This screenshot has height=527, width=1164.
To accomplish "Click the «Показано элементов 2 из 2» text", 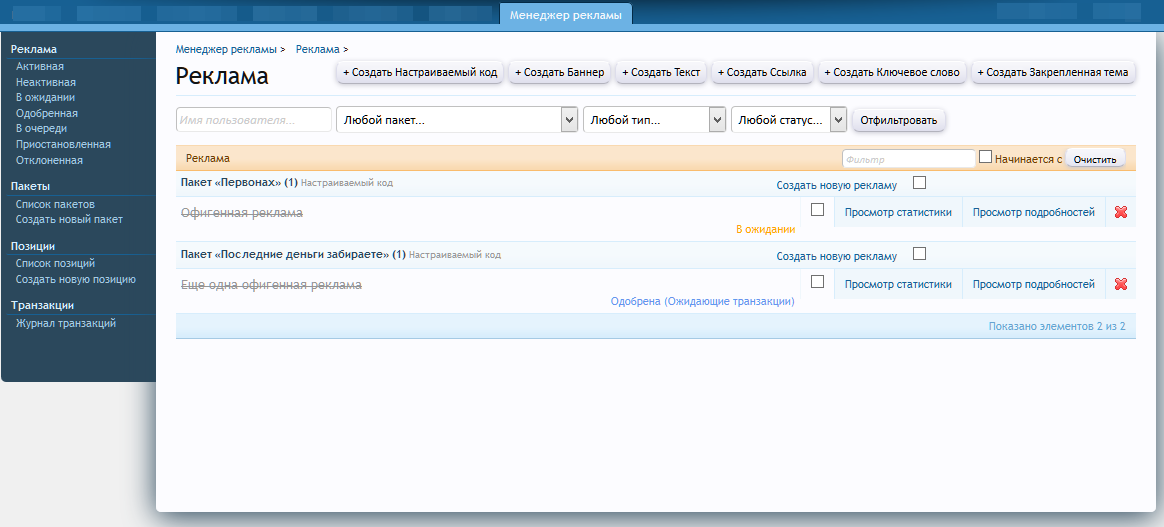I will [1057, 326].
